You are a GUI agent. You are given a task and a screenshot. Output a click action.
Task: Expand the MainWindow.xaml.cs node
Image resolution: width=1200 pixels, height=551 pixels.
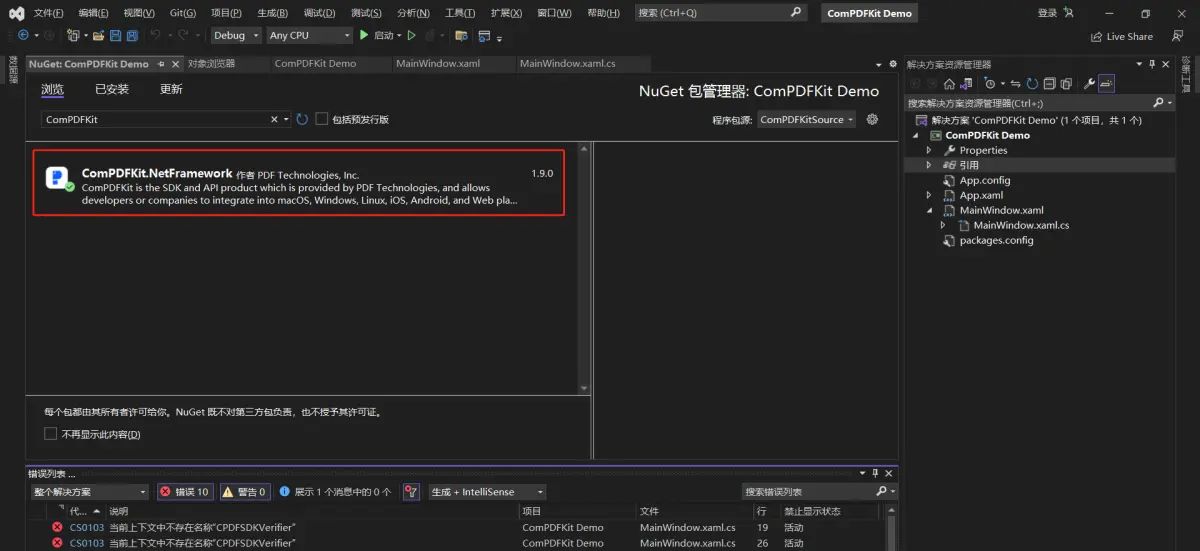click(x=943, y=225)
